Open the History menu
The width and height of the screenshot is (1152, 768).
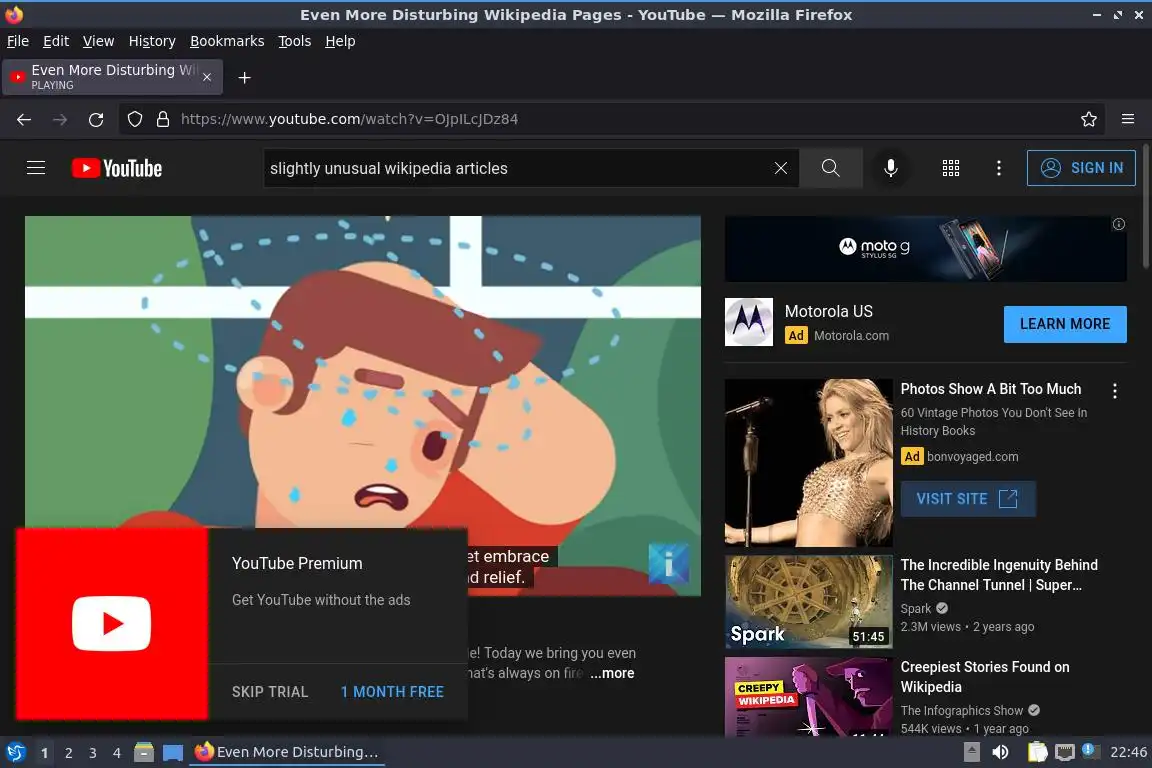152,41
